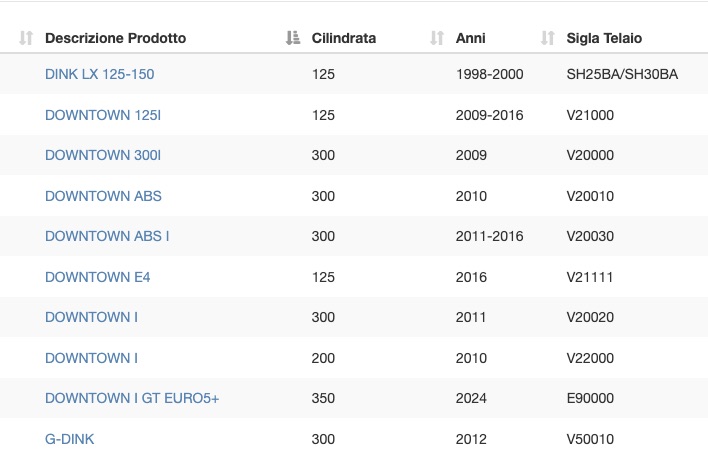
Task: Click the Sigla Telaio sort arrows
Action: pos(548,38)
